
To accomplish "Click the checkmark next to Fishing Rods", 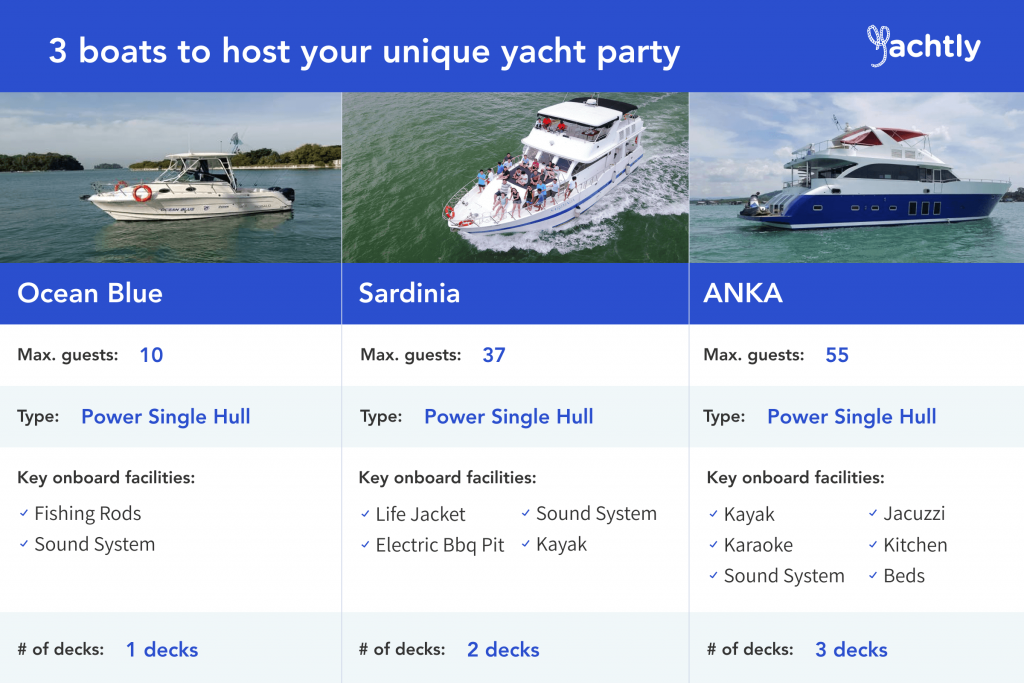I will click(24, 513).
